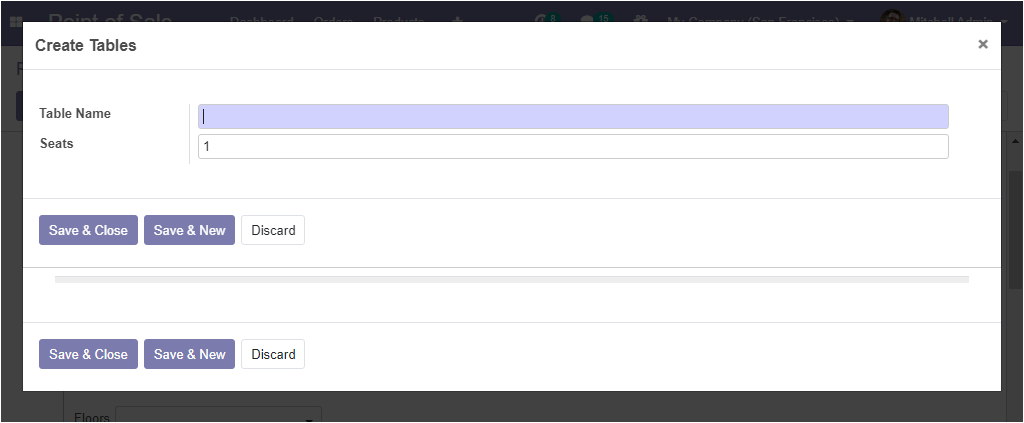Focus the Table Name text field
The height and width of the screenshot is (423, 1024).
(573, 116)
